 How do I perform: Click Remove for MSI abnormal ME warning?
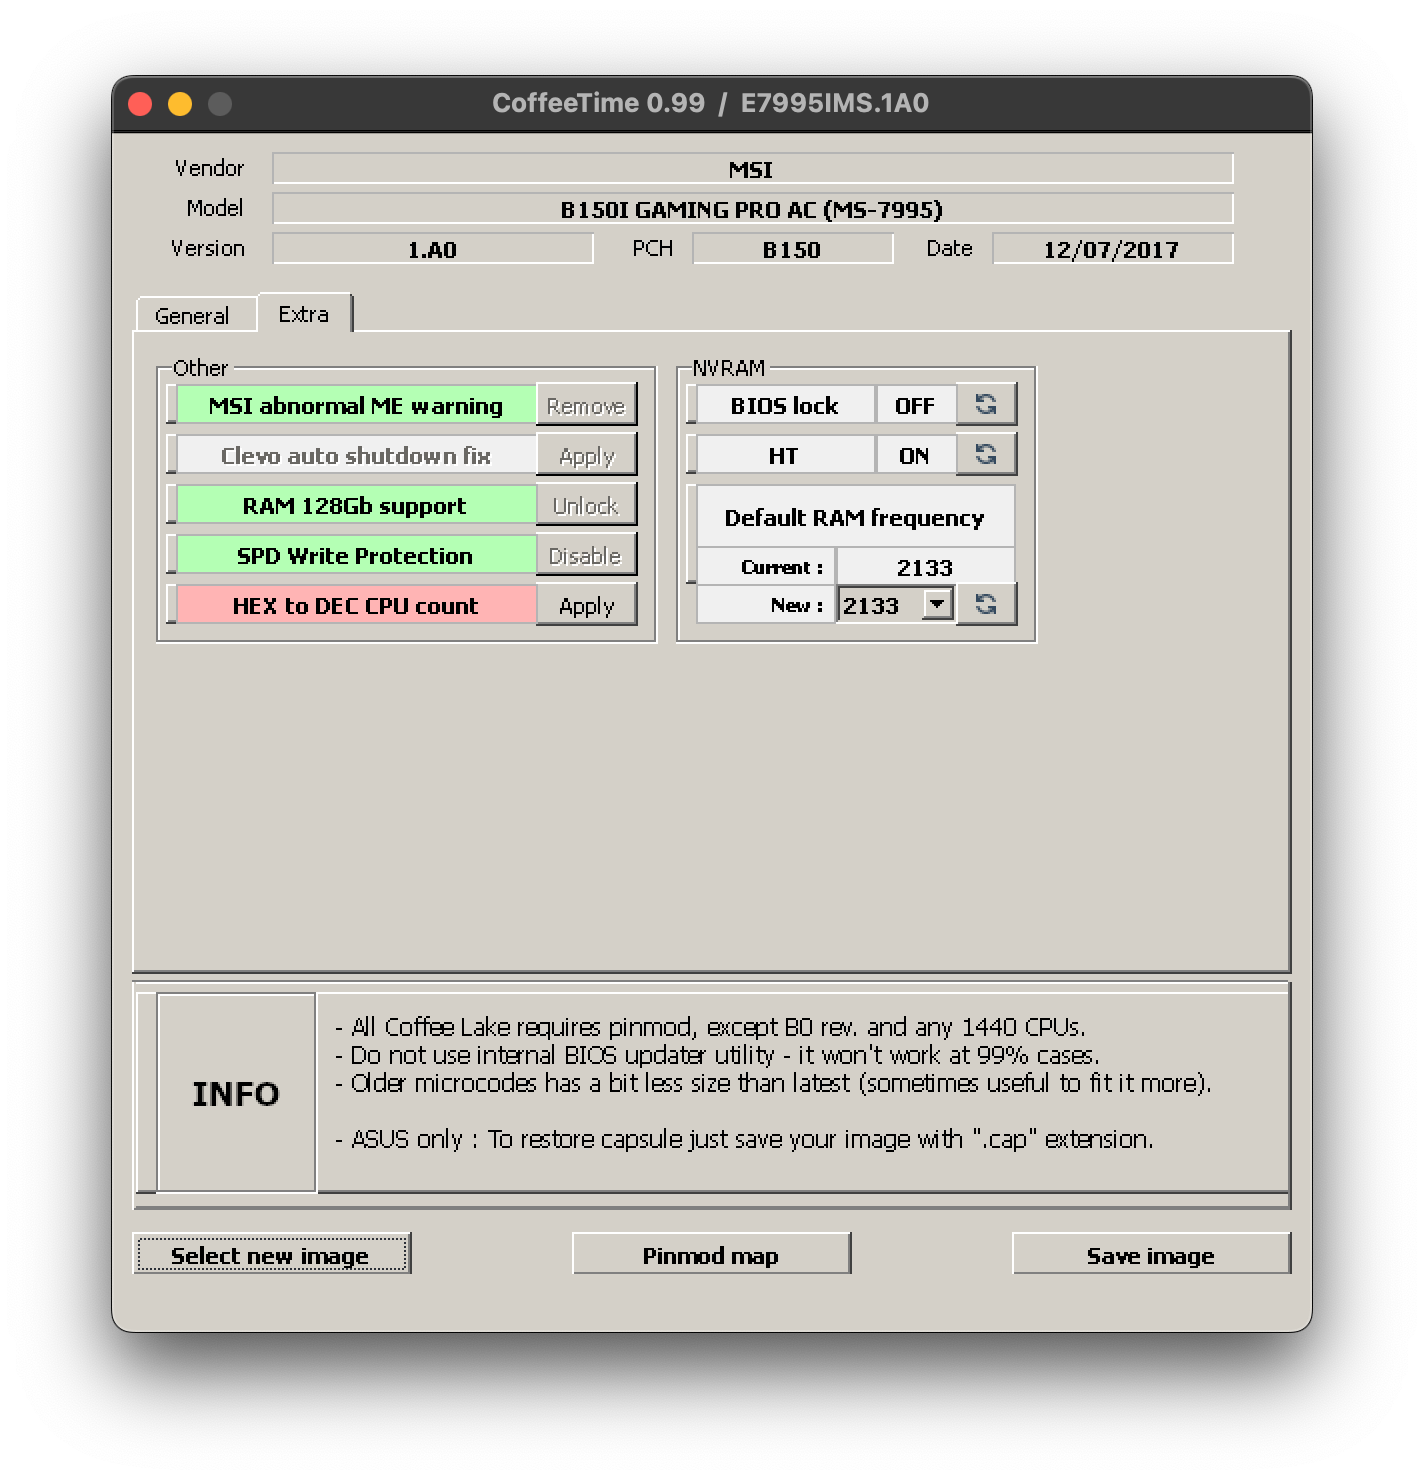586,405
